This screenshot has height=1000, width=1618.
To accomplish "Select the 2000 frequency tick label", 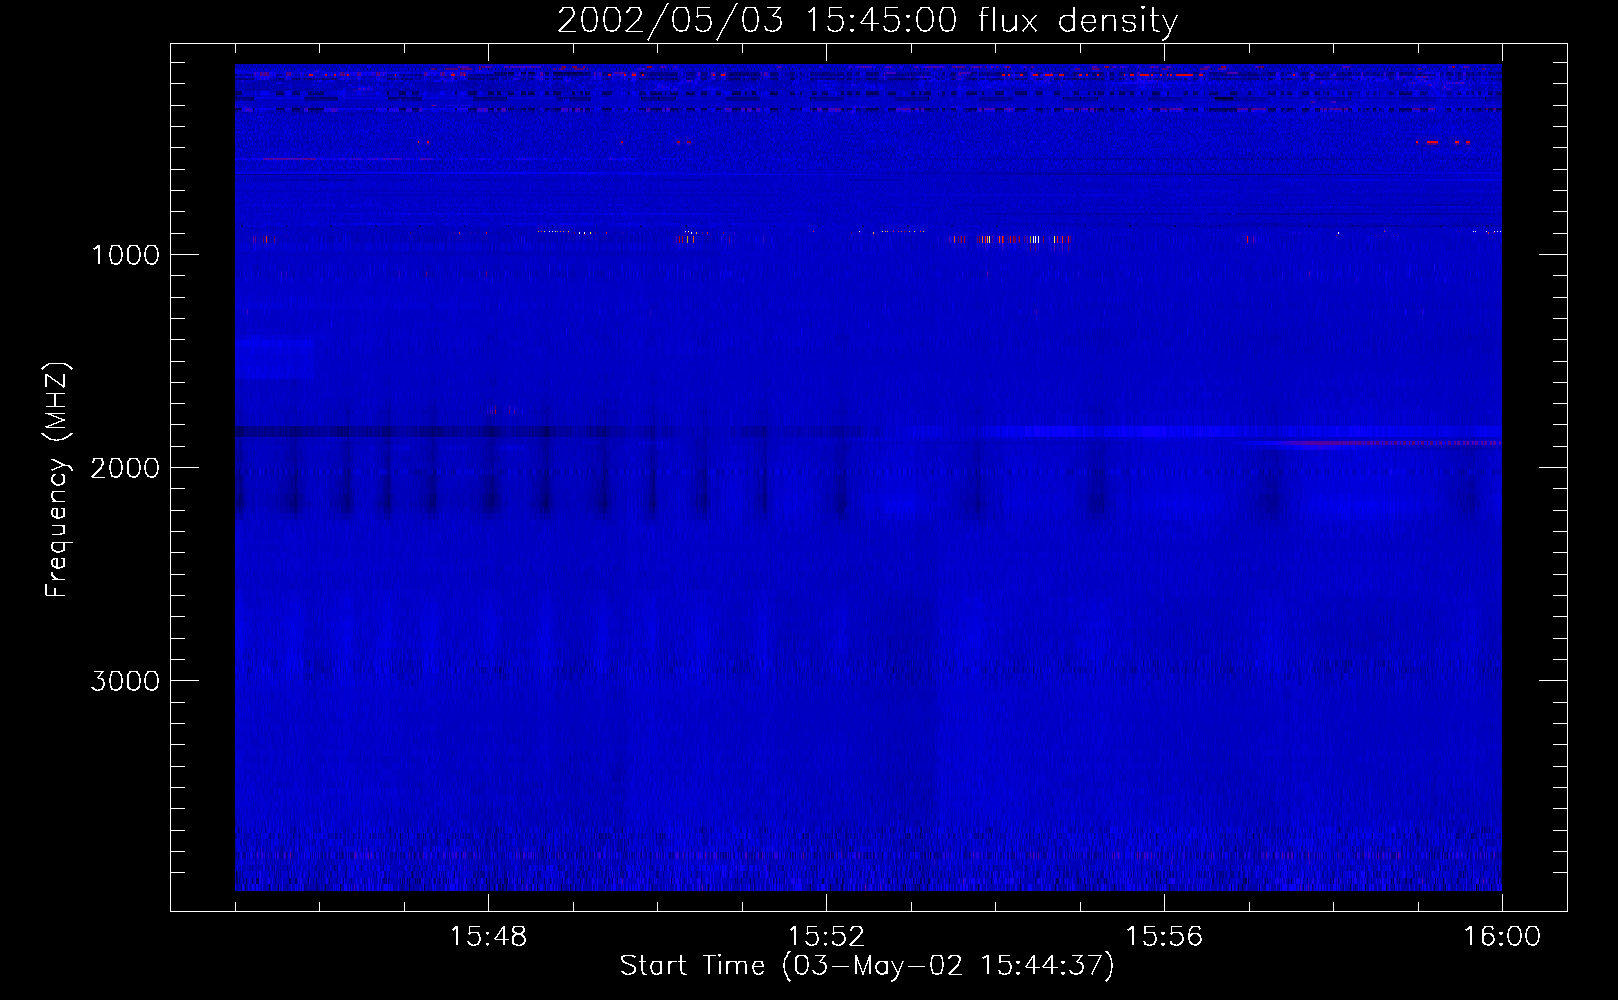I will click(x=125, y=468).
